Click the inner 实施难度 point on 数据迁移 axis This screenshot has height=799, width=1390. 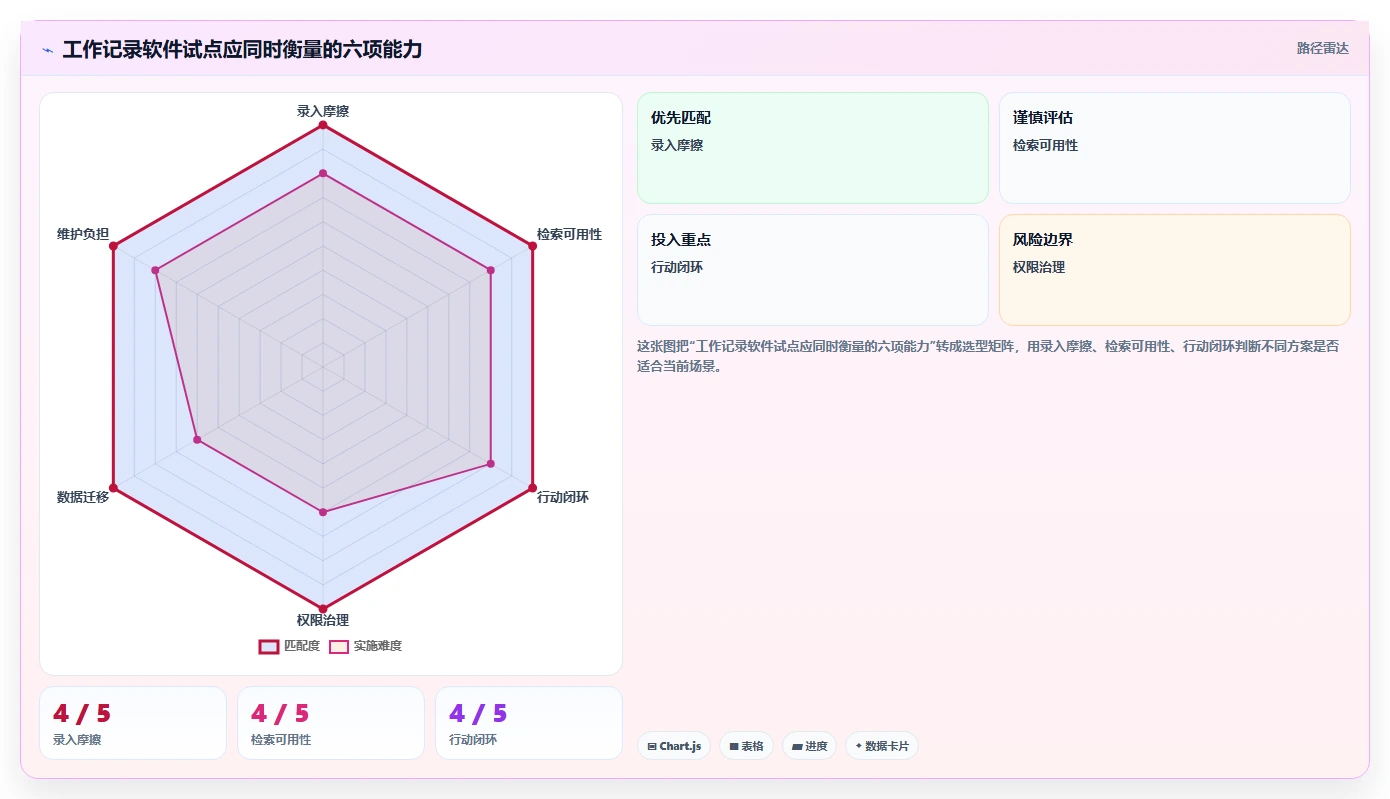197,439
